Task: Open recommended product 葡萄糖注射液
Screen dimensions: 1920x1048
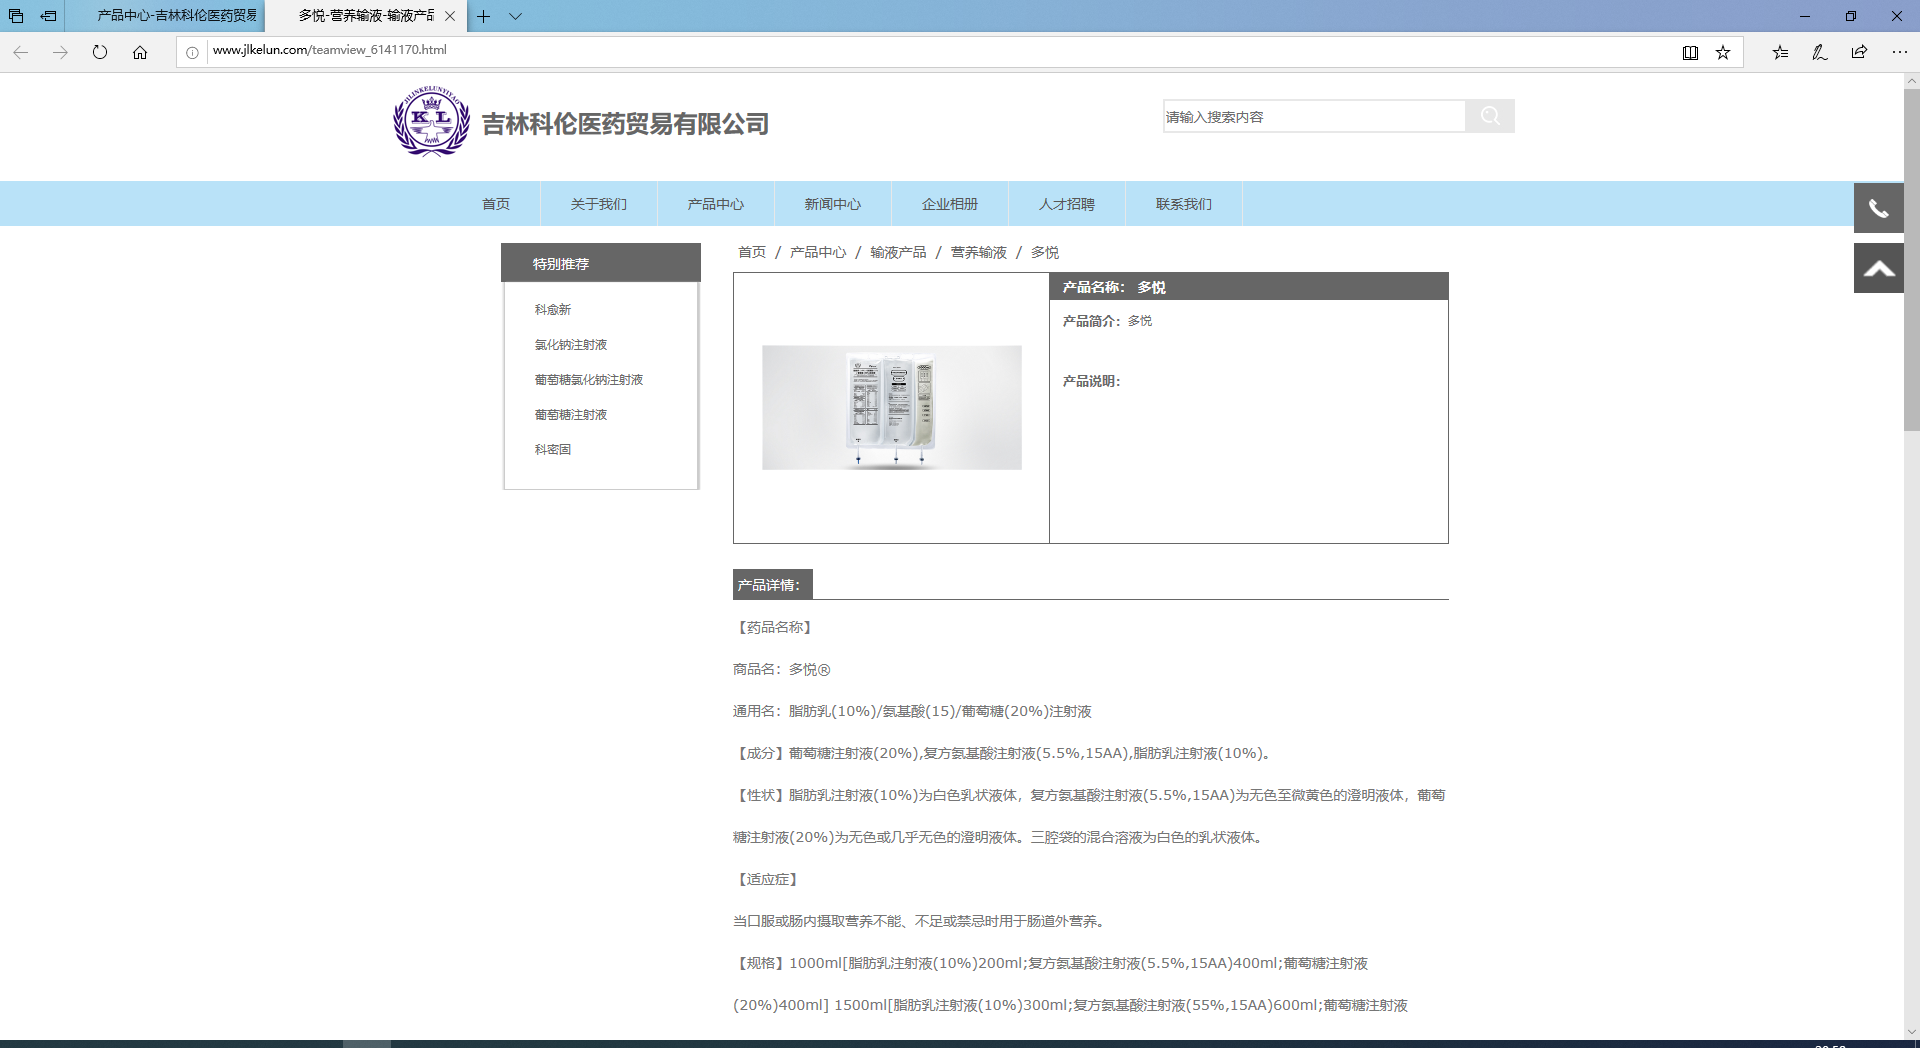Action: click(x=570, y=415)
